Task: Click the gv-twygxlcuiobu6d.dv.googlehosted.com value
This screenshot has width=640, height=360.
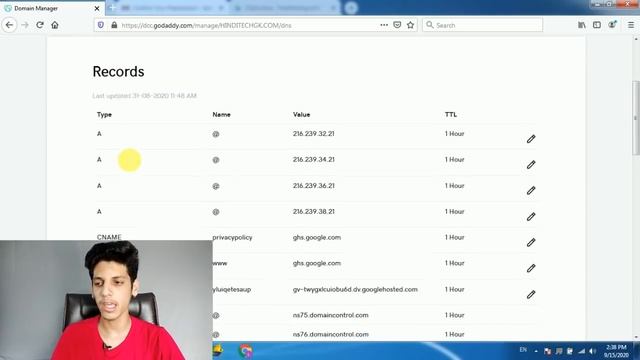Action: [x=355, y=289]
